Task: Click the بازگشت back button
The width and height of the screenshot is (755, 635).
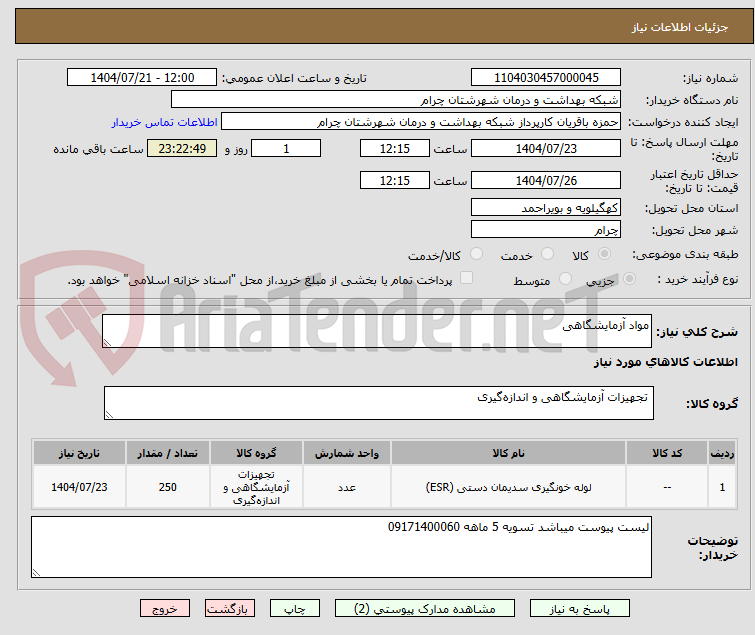Action: [230, 609]
